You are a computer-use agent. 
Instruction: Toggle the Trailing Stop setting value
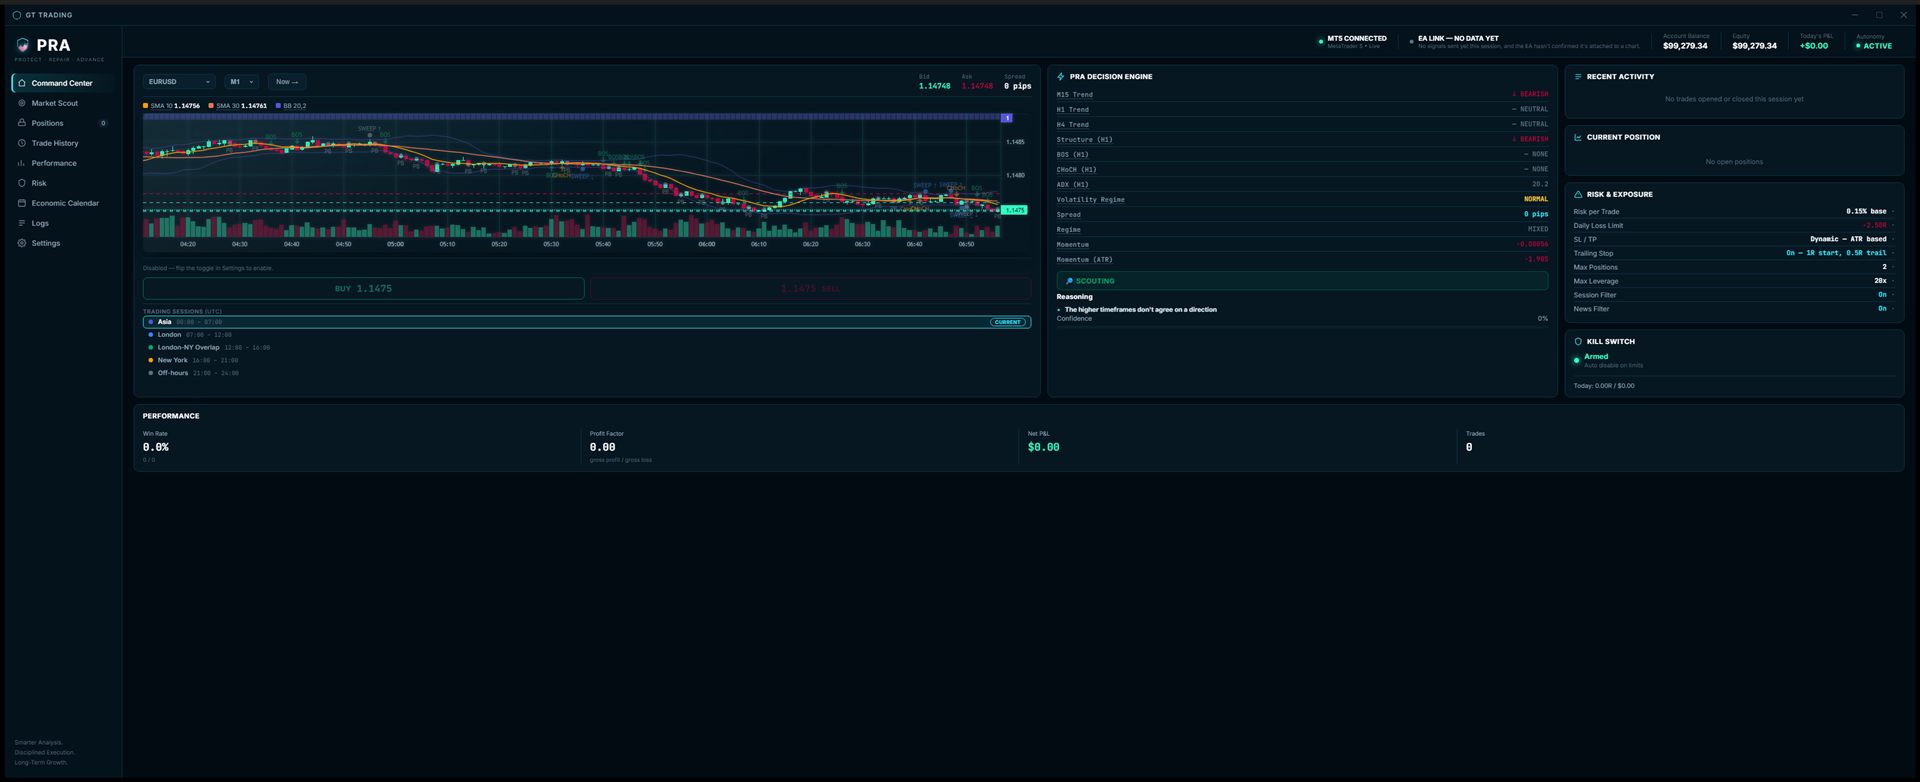pos(1836,253)
